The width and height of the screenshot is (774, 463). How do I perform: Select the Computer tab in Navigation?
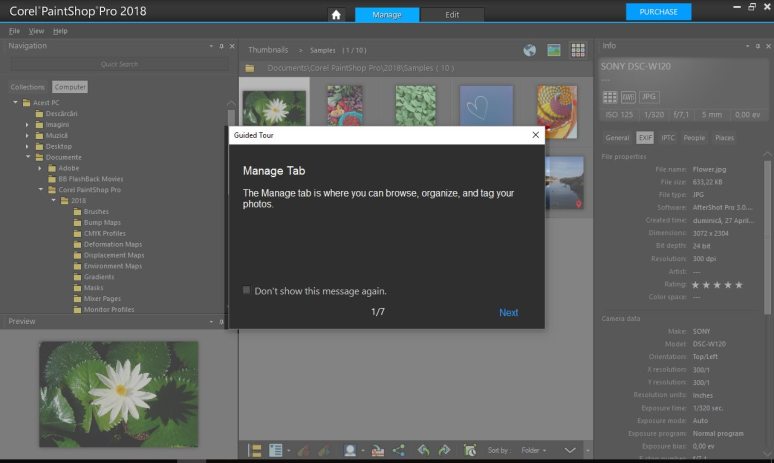pyautogui.click(x=70, y=87)
